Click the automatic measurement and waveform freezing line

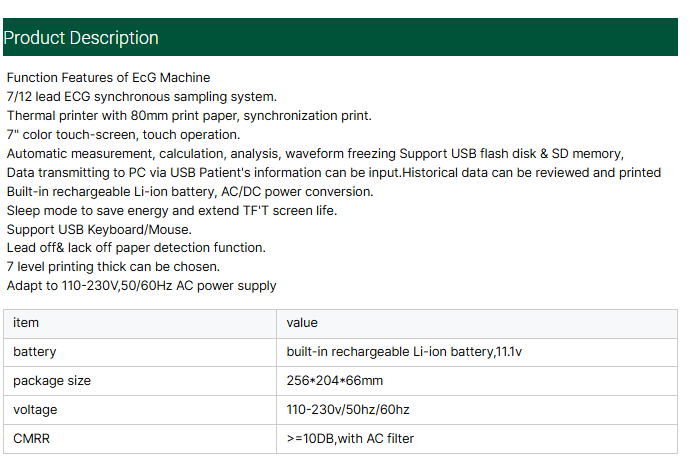tap(315, 153)
